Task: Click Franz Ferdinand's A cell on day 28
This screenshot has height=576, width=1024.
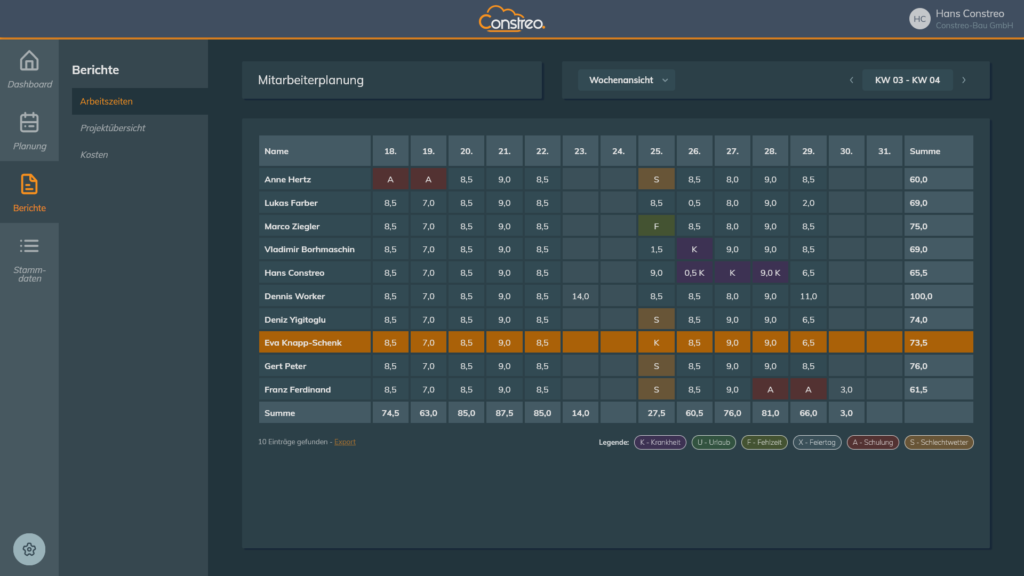Action: click(770, 390)
